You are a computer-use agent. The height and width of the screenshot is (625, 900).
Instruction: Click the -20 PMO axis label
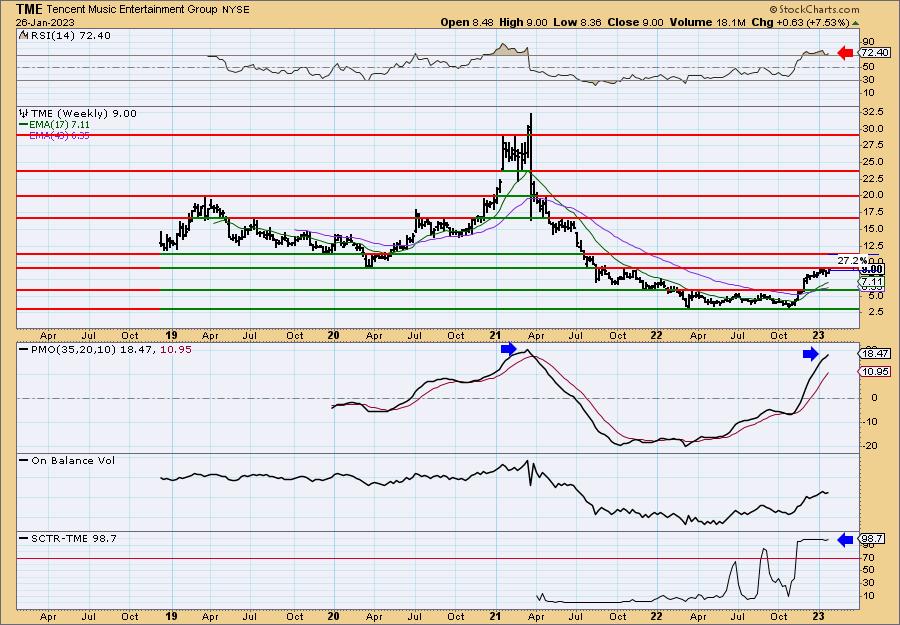870,445
